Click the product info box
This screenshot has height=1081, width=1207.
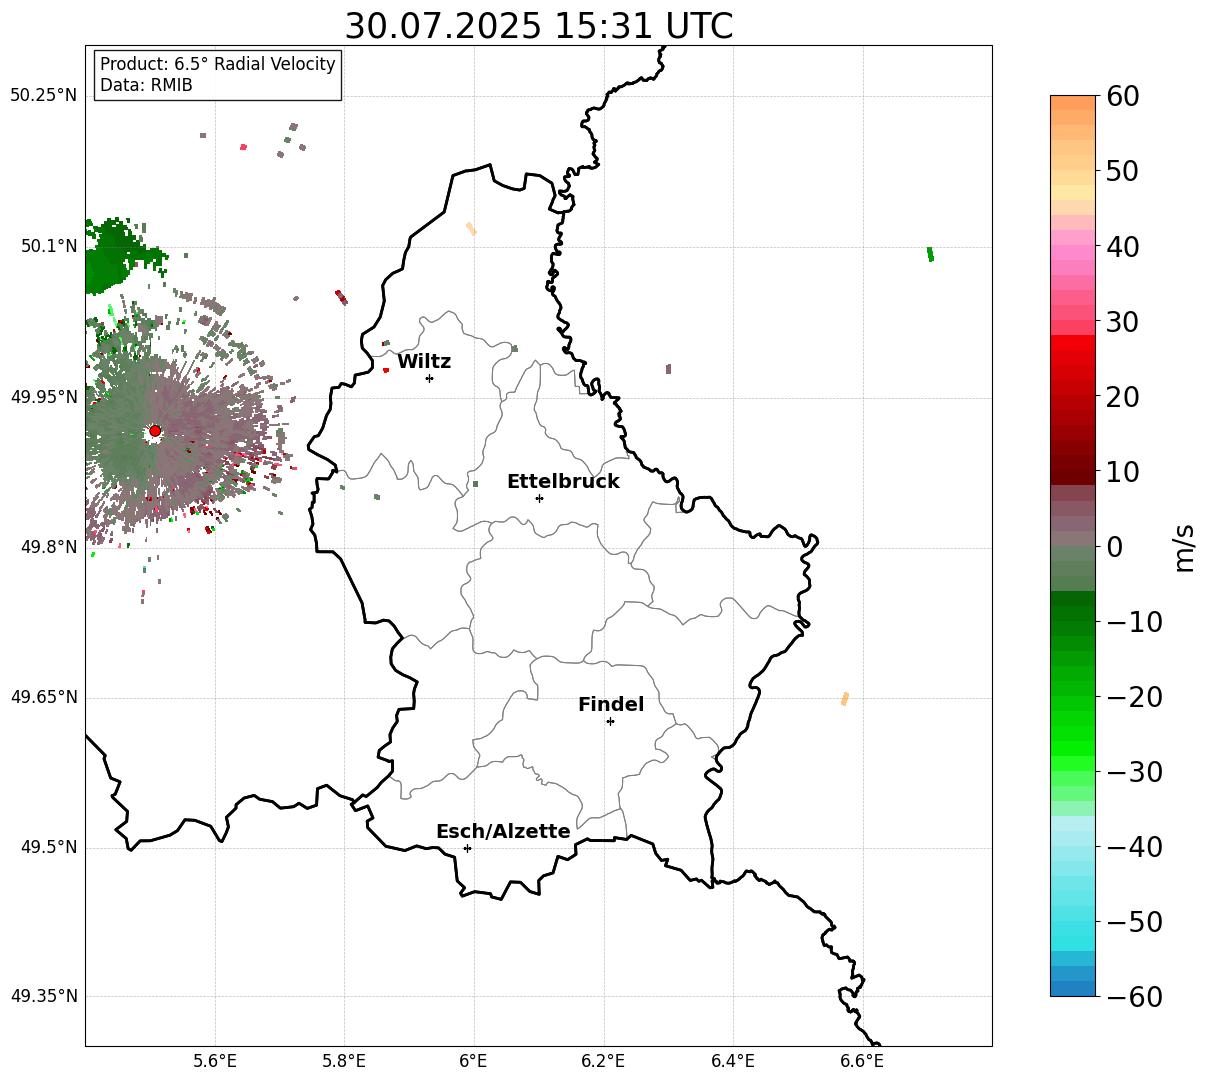(218, 75)
